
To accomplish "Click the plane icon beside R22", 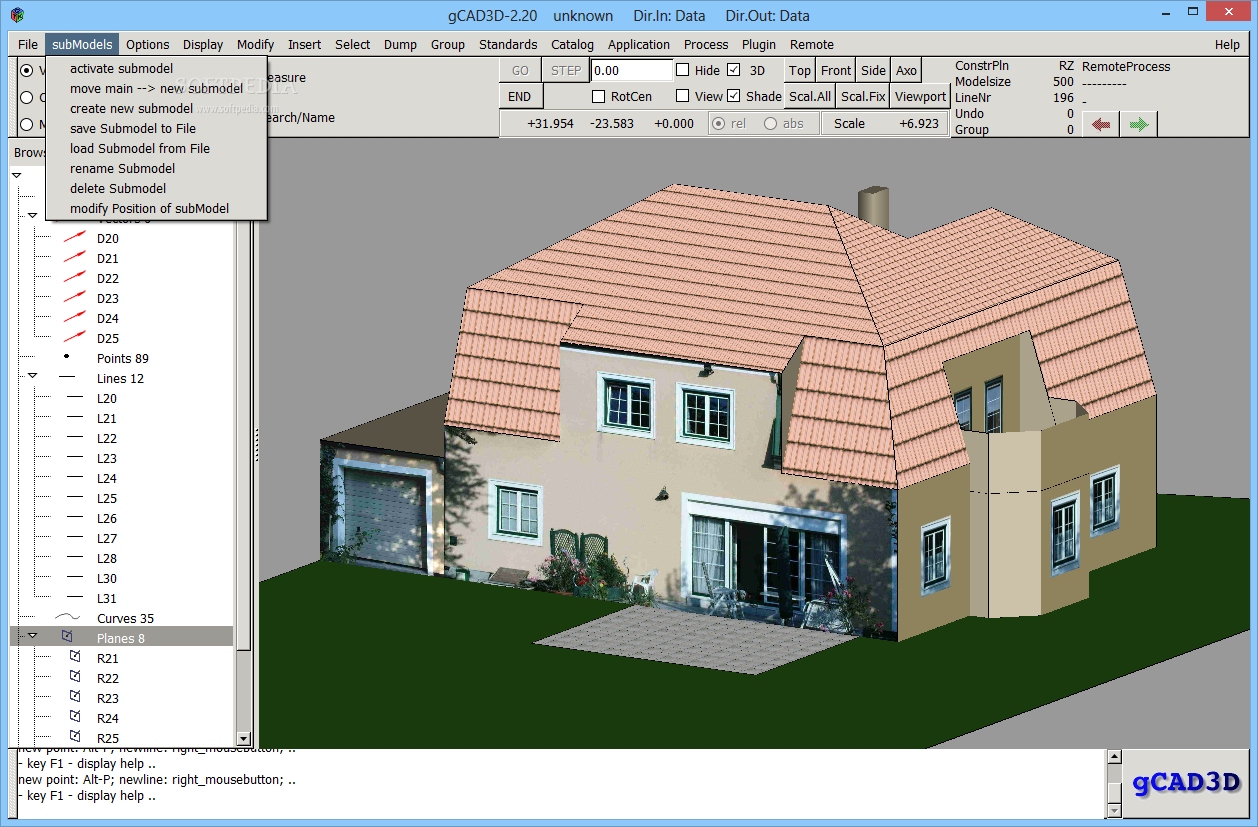I will pyautogui.click(x=75, y=677).
